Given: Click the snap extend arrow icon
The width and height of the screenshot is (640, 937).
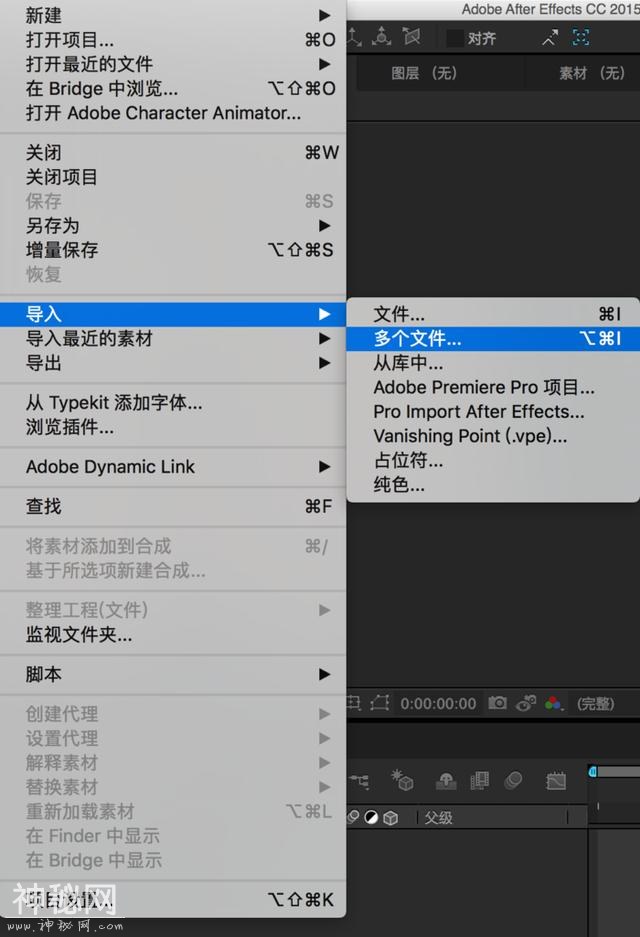Looking at the screenshot, I should tap(550, 38).
